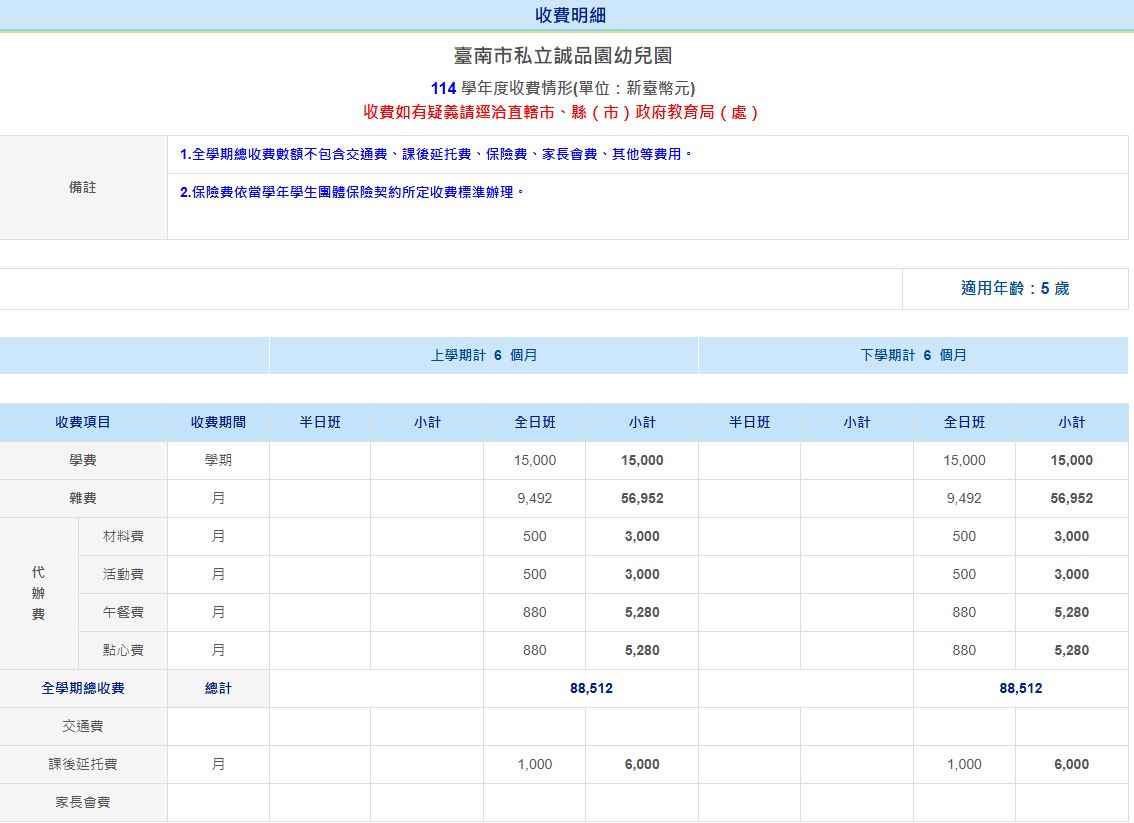Select the 學費 row label
The height and width of the screenshot is (823, 1134).
pos(83,460)
